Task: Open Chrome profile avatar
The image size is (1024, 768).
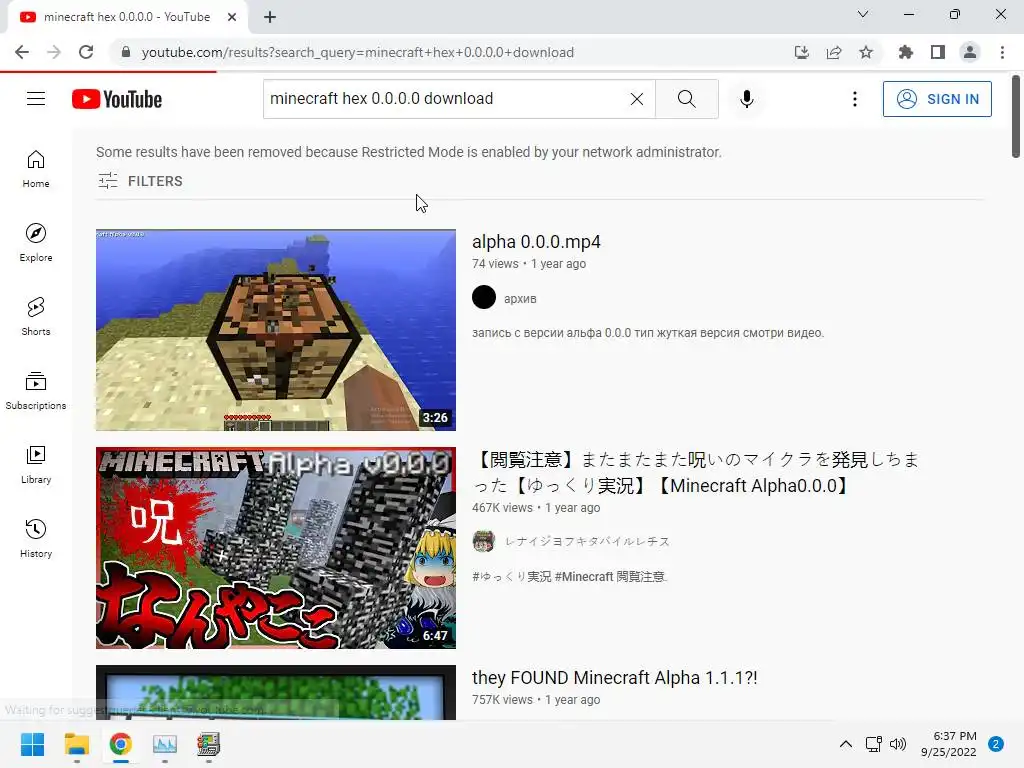Action: [970, 52]
